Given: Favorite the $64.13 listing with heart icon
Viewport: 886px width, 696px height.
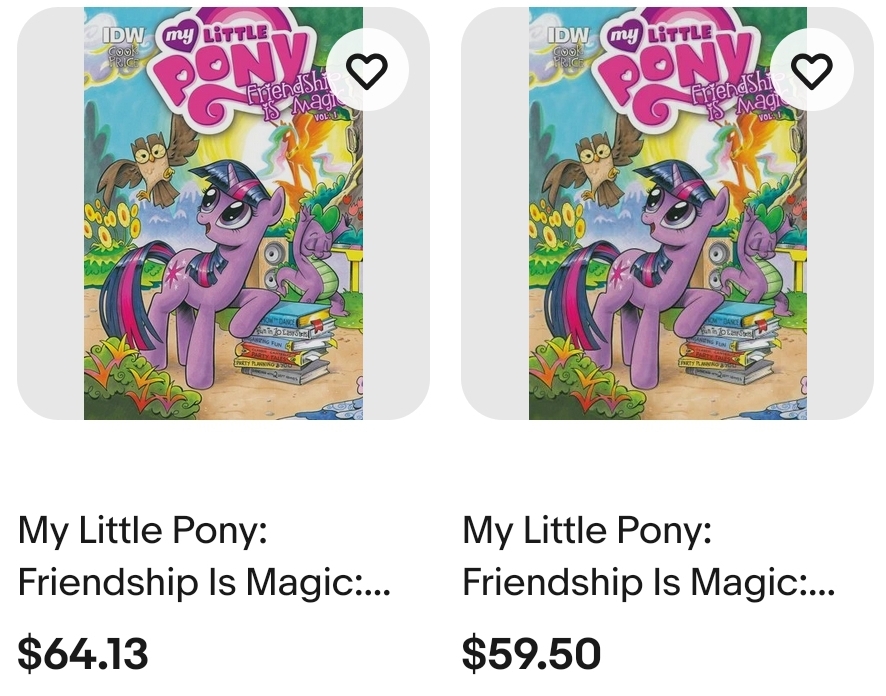Looking at the screenshot, I should pyautogui.click(x=366, y=70).
